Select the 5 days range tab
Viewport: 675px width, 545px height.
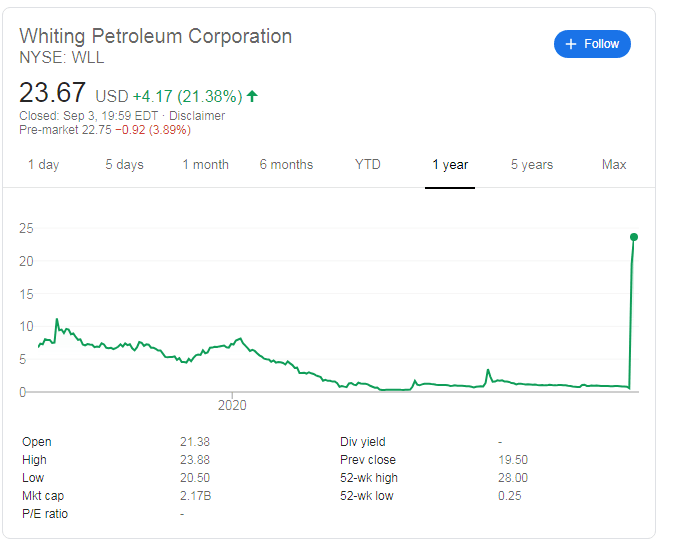pyautogui.click(x=124, y=165)
